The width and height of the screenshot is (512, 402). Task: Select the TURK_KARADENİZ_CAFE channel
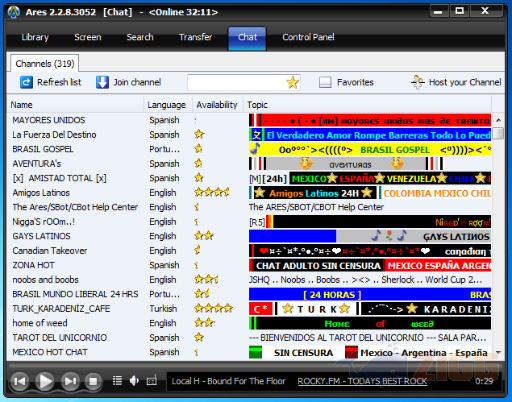(61, 309)
